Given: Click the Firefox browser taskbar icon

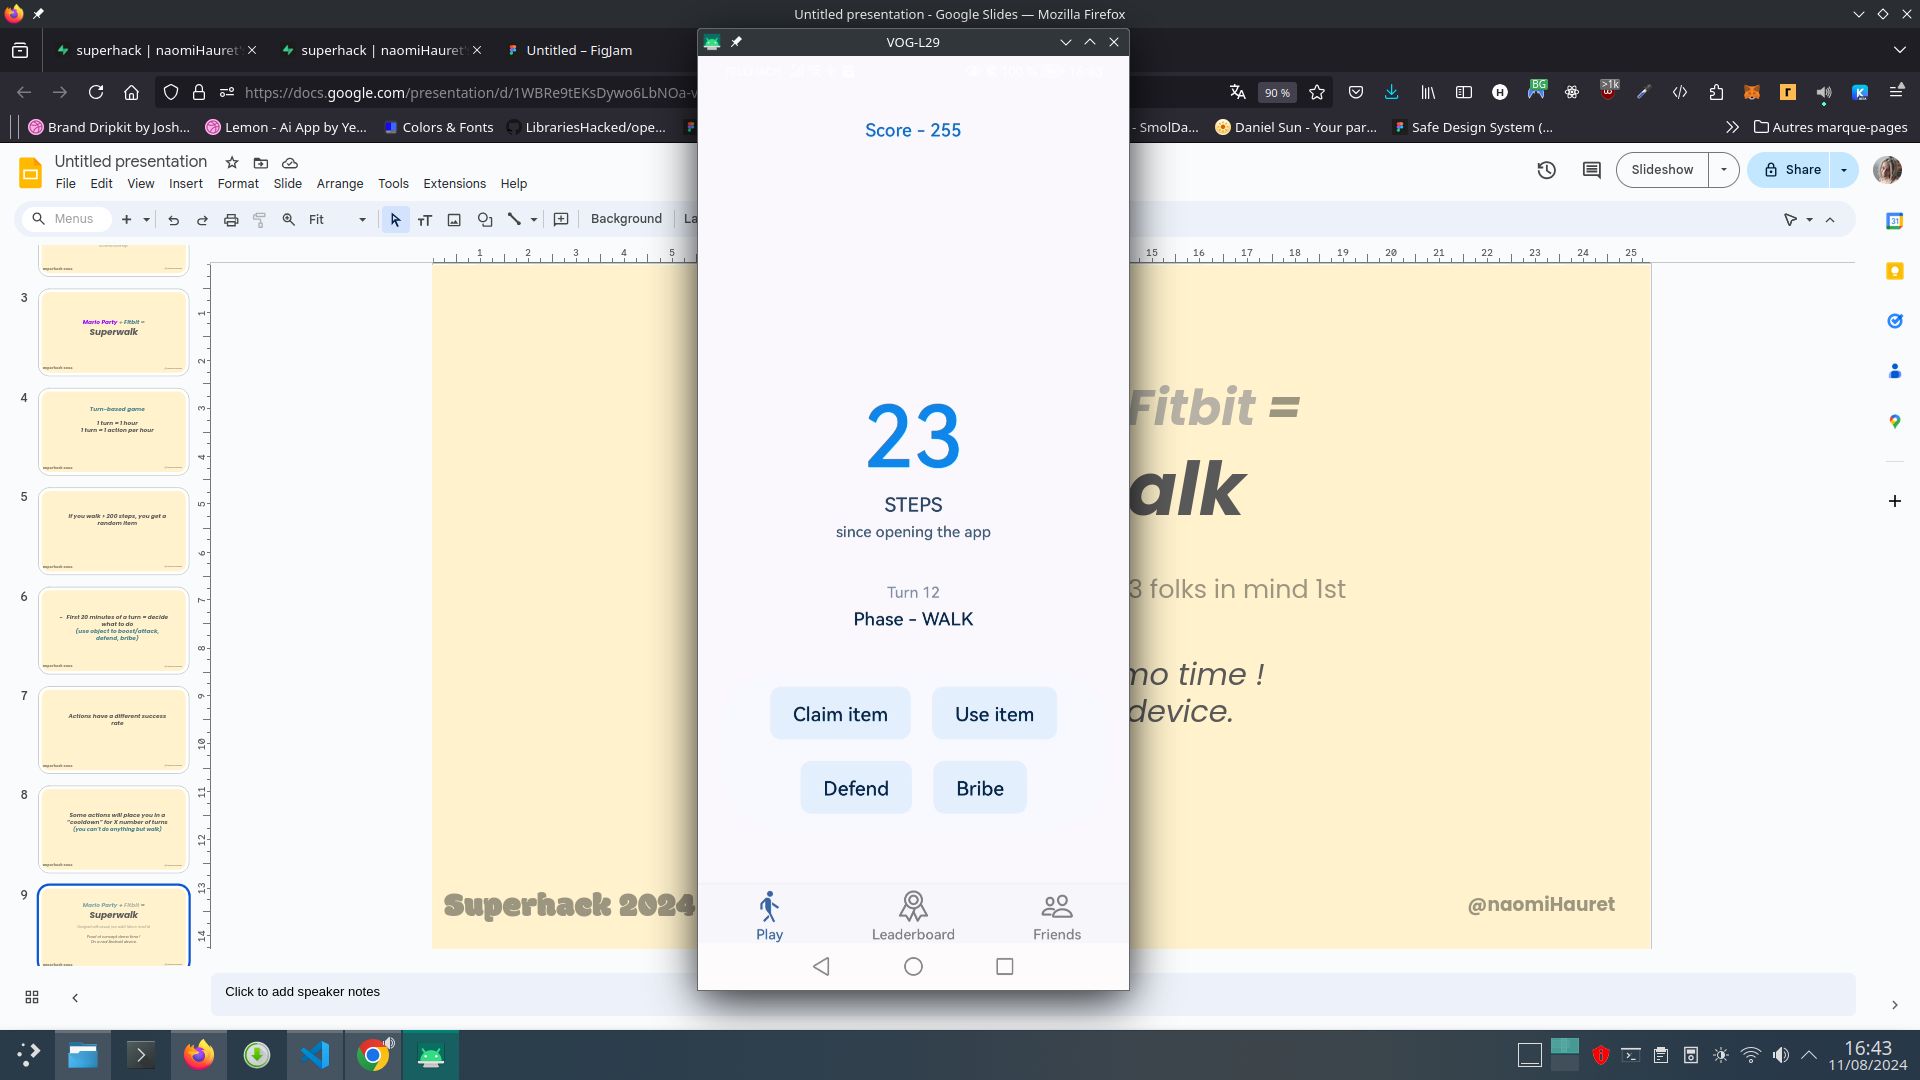Looking at the screenshot, I should coord(198,1054).
